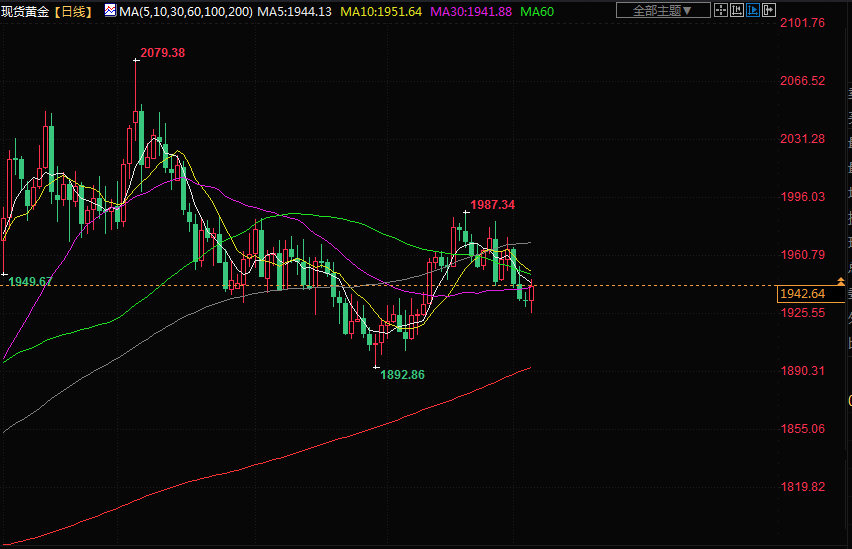Click the 2066.52 axis price

click(803, 81)
